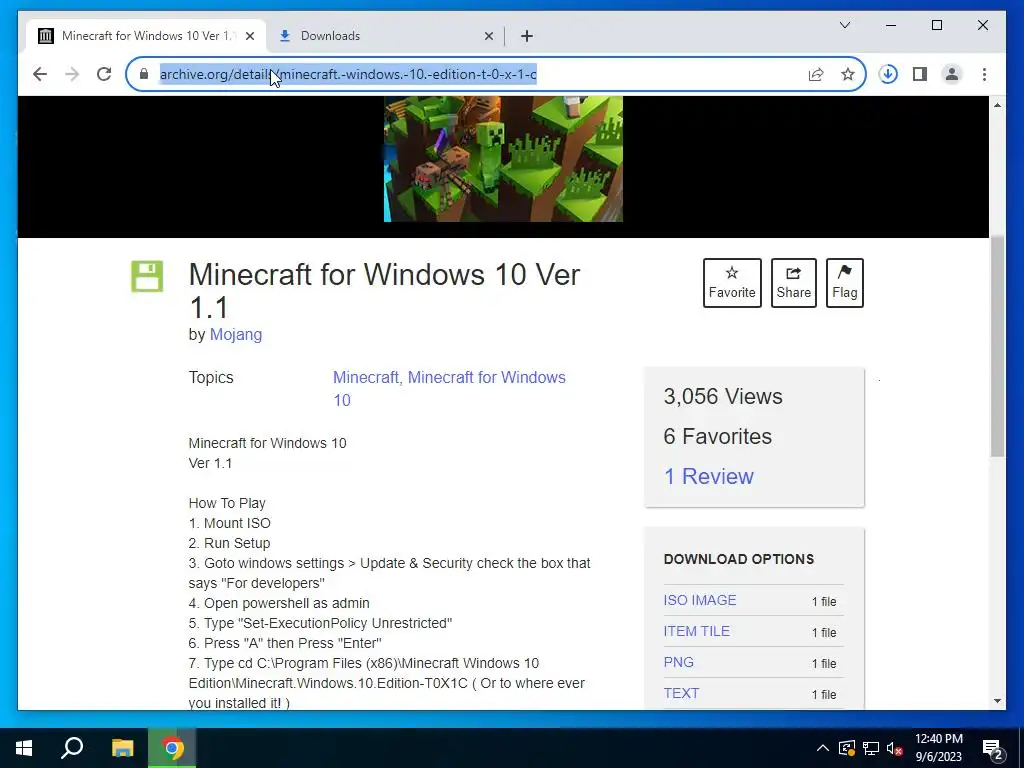Open the taskbar clock showing 12:40 PM
The image size is (1024, 768).
pyautogui.click(x=938, y=748)
